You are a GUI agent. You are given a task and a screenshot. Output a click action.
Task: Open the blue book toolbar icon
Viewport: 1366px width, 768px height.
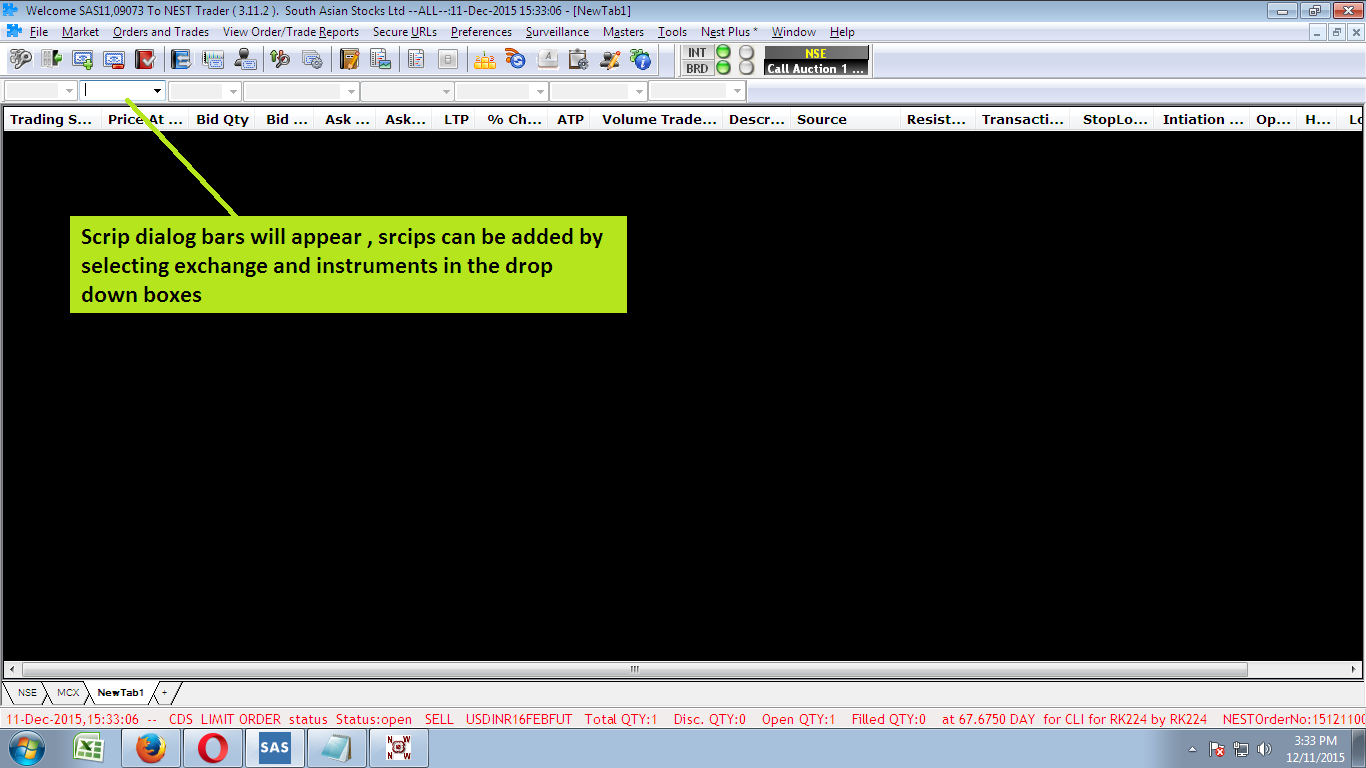click(182, 60)
